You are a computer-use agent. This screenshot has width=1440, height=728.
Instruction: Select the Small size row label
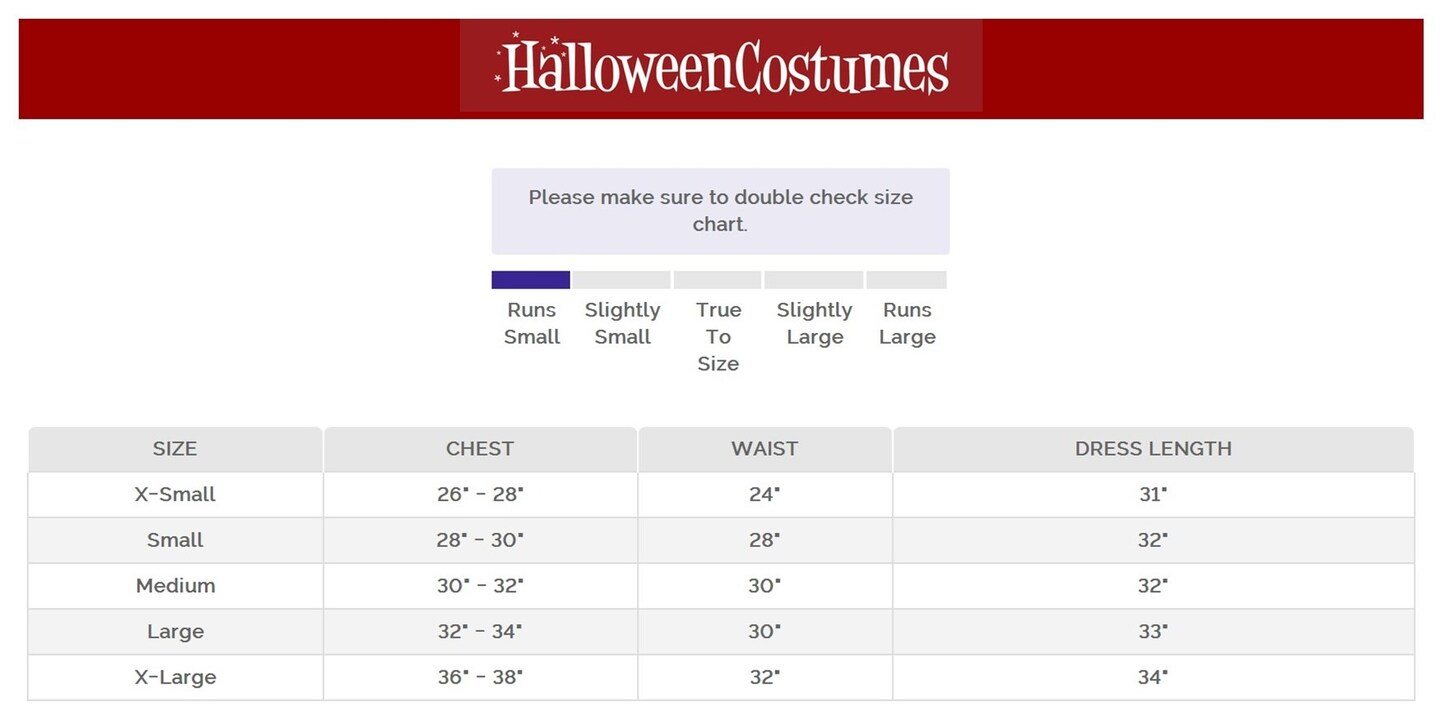coord(175,540)
